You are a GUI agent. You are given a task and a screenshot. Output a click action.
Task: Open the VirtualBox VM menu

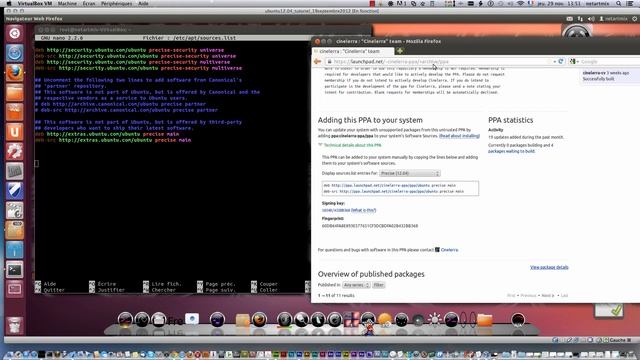(34, 4)
